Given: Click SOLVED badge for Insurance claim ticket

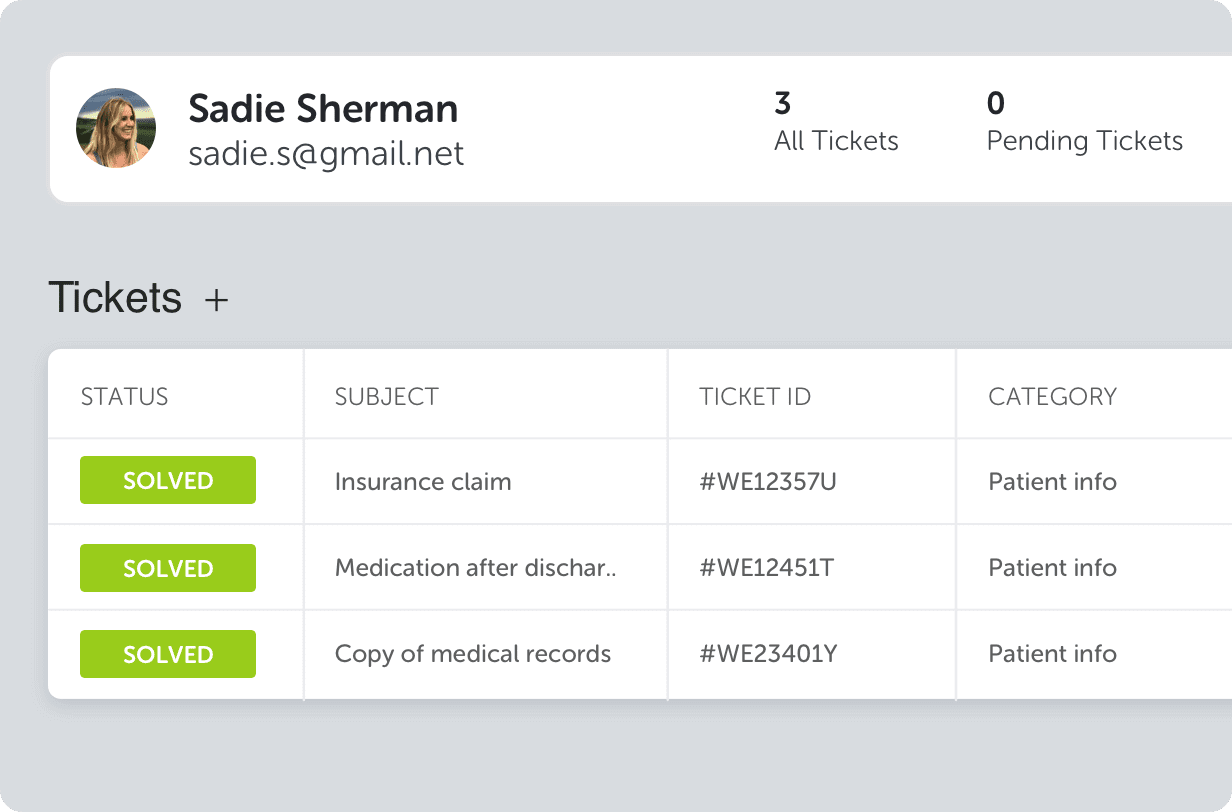Looking at the screenshot, I should tap(168, 480).
